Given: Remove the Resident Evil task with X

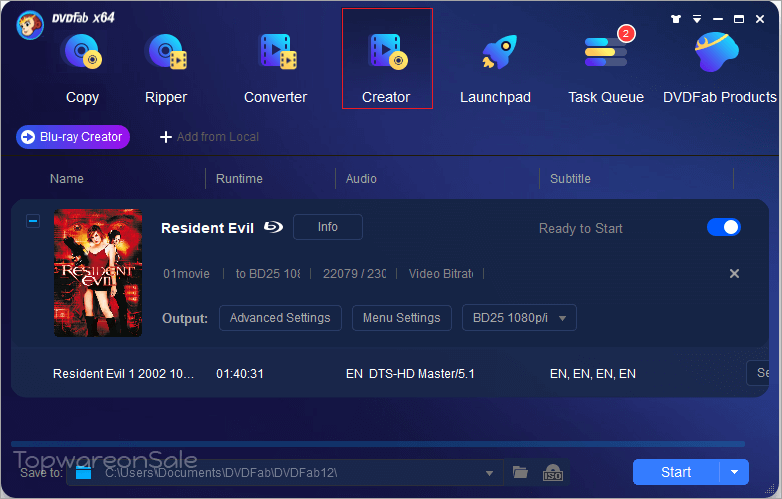Looking at the screenshot, I should (x=734, y=273).
